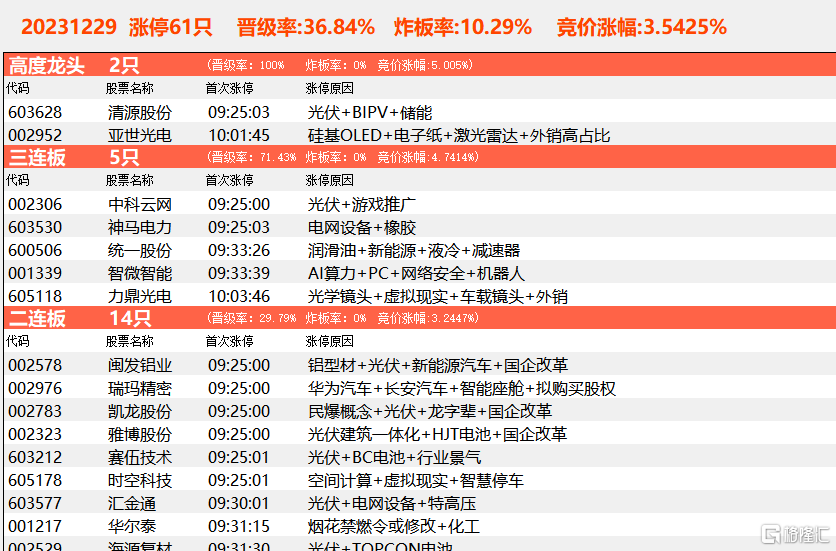Click reason 空间计算+虚拟现实+智慧停车
The width and height of the screenshot is (836, 551).
[416, 480]
